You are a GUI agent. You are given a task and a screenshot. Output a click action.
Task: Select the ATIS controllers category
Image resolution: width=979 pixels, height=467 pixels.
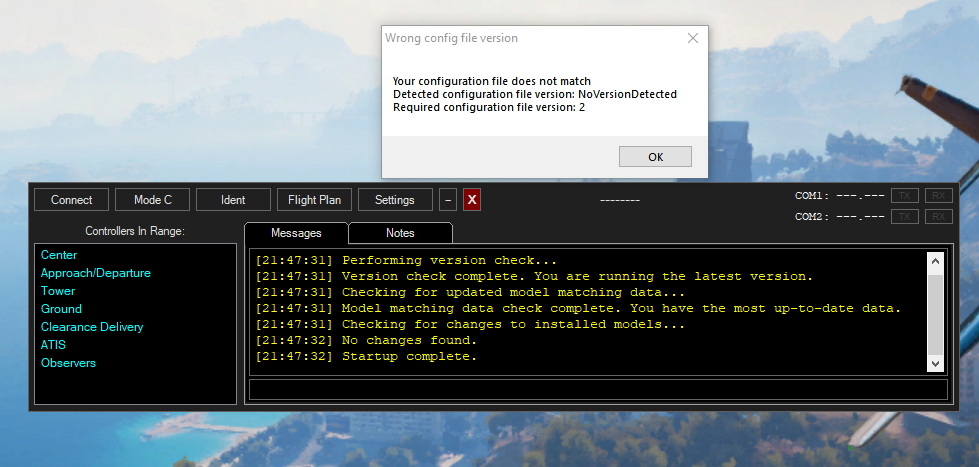point(53,345)
